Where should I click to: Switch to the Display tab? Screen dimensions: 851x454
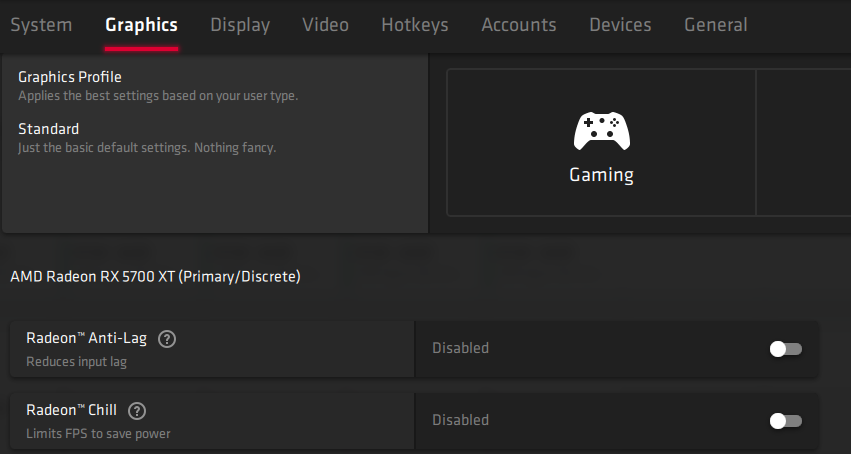(x=240, y=25)
